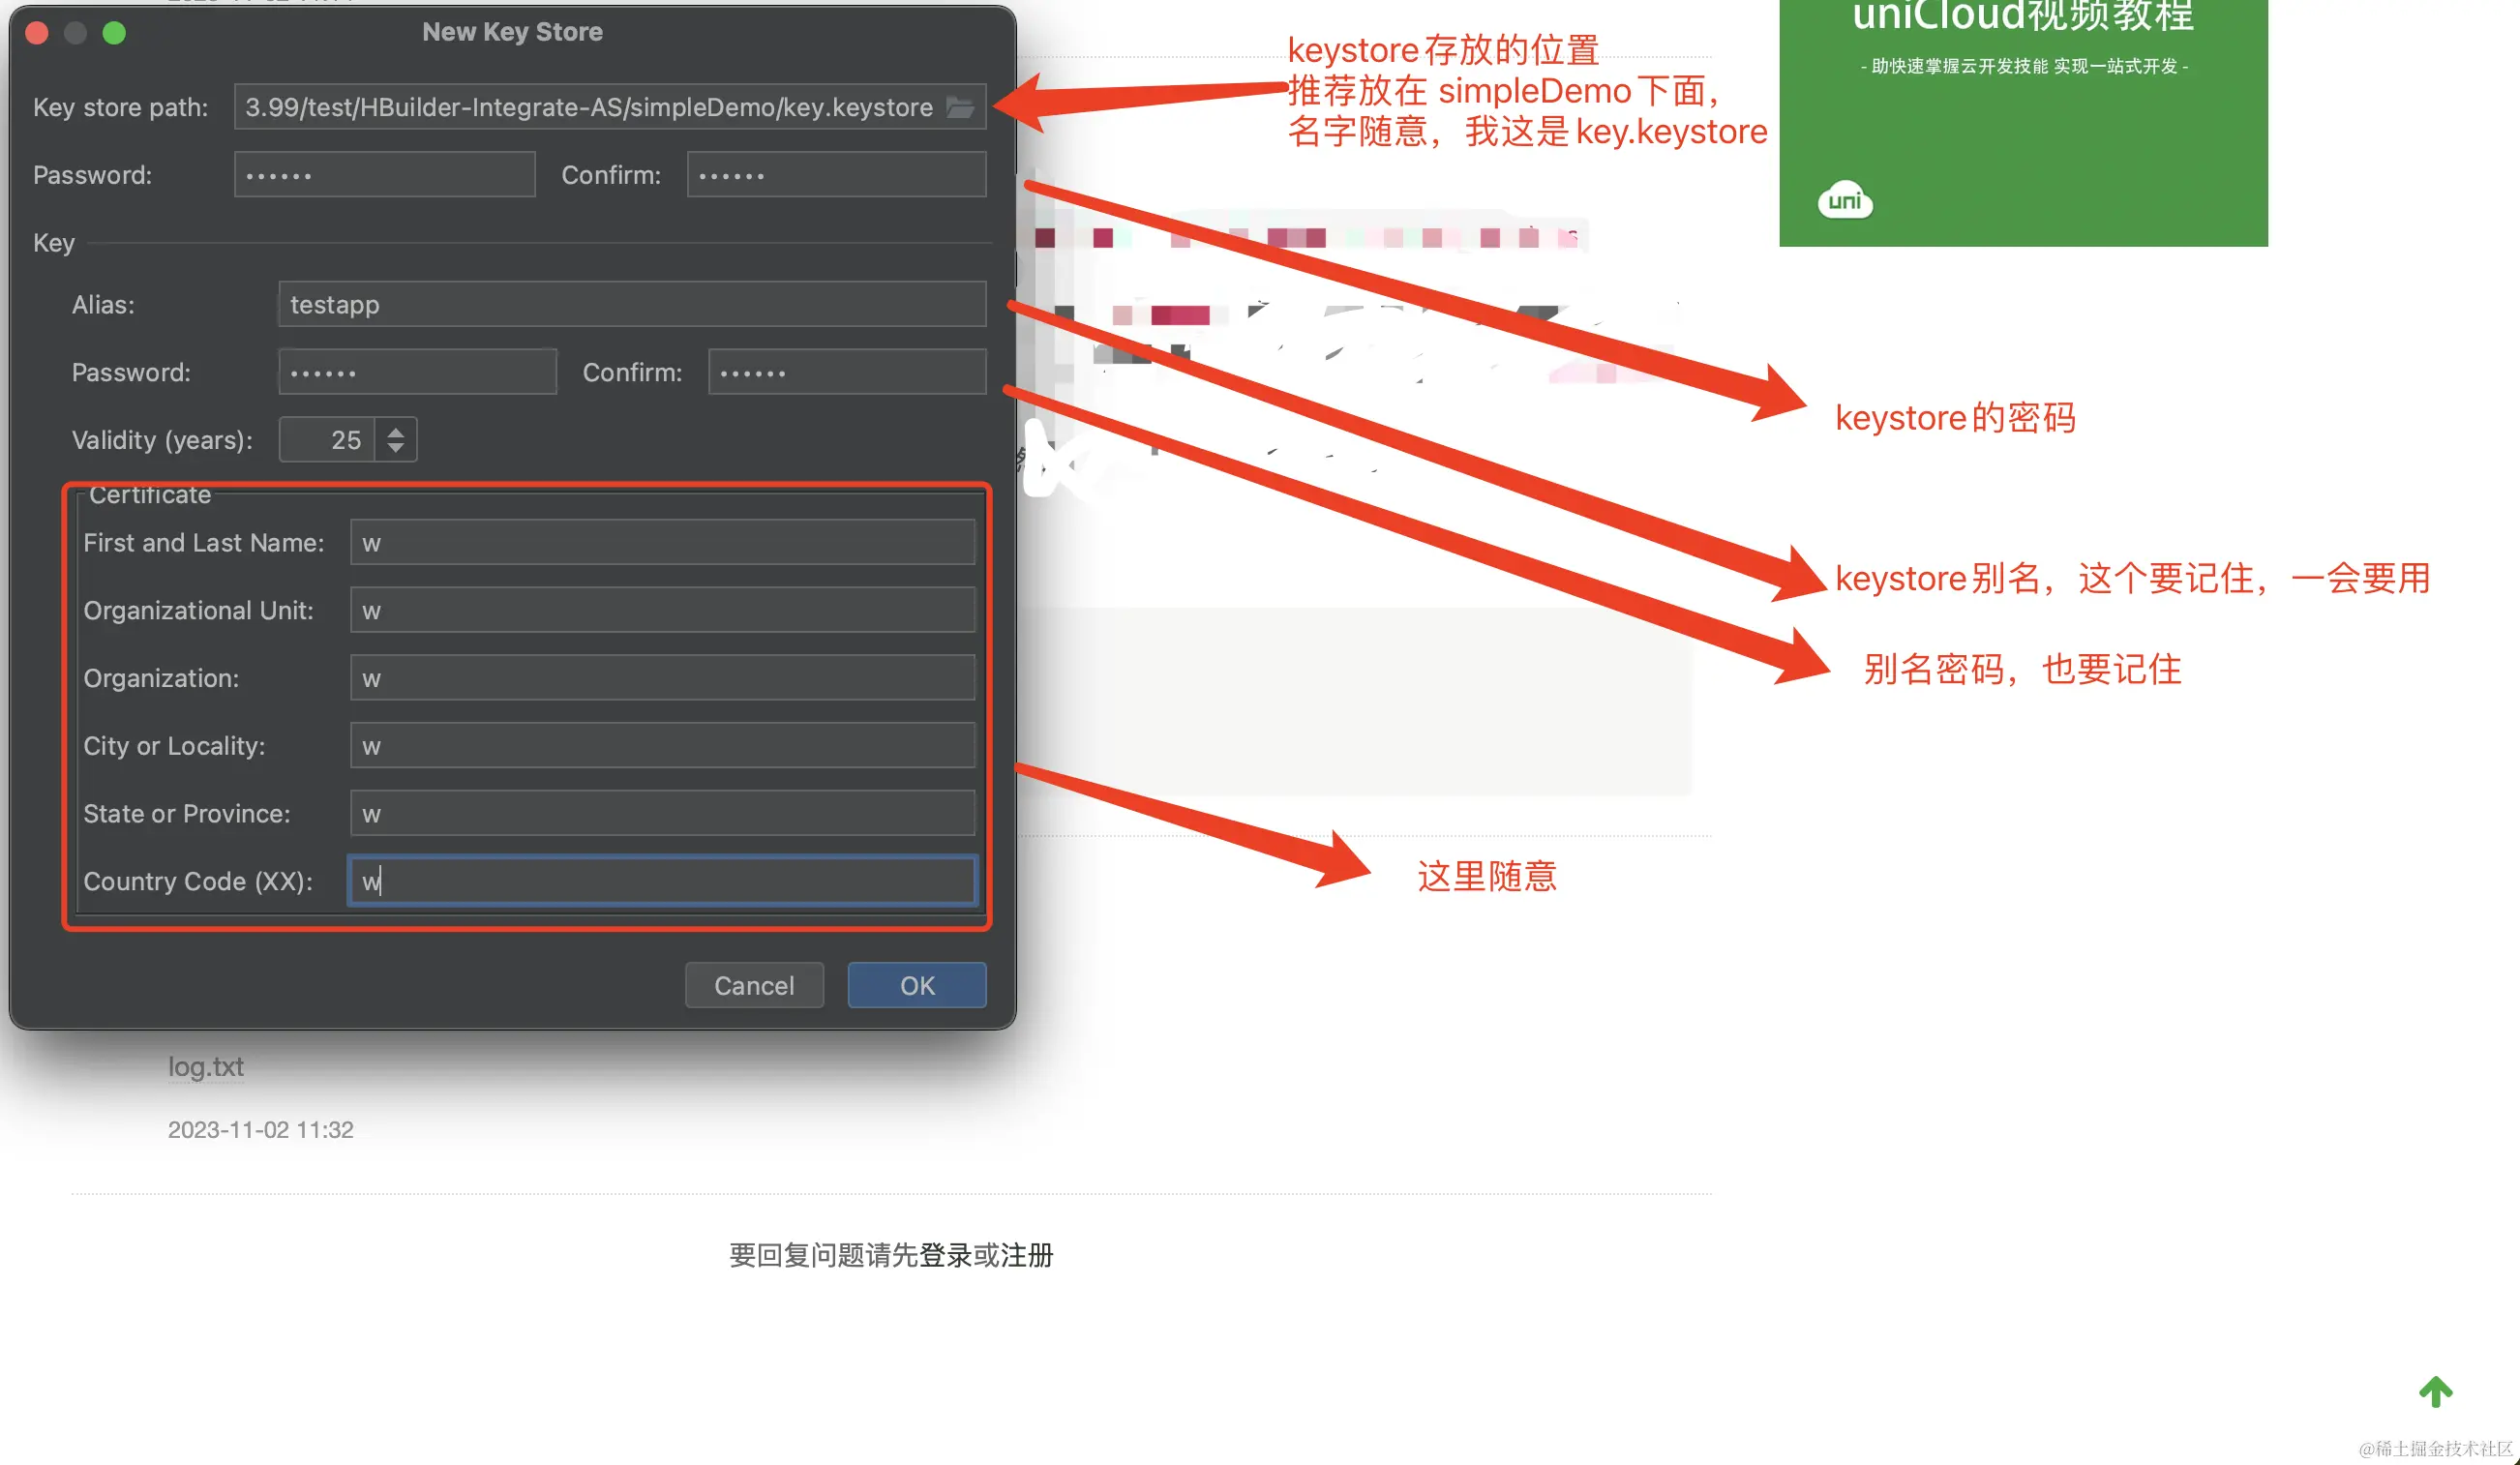The height and width of the screenshot is (1465, 2520).
Task: Click the green scroll-to-top arrow
Action: point(2435,1391)
